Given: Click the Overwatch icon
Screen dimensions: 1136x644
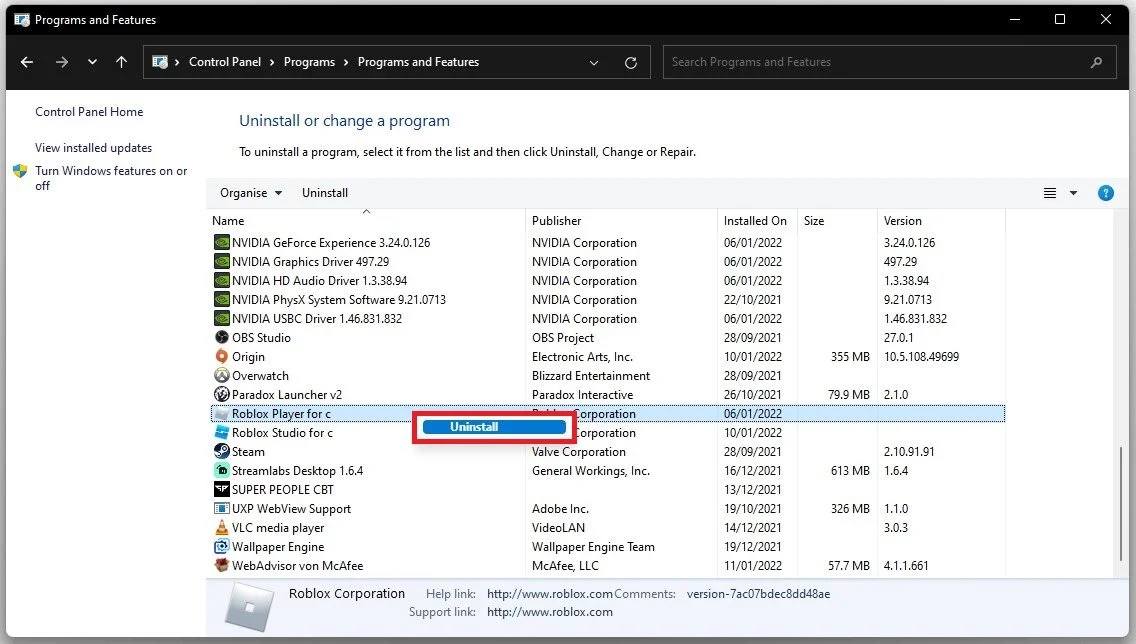Looking at the screenshot, I should [x=222, y=375].
